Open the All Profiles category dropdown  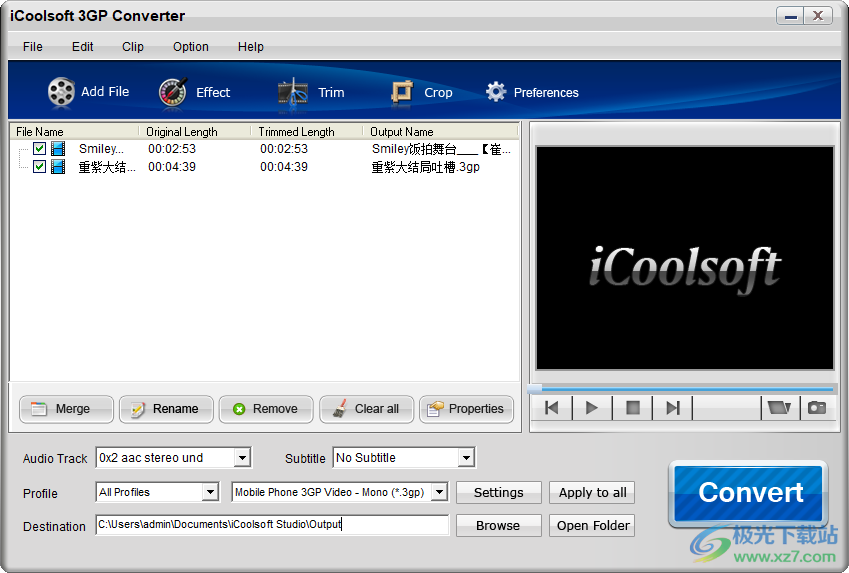(210, 492)
